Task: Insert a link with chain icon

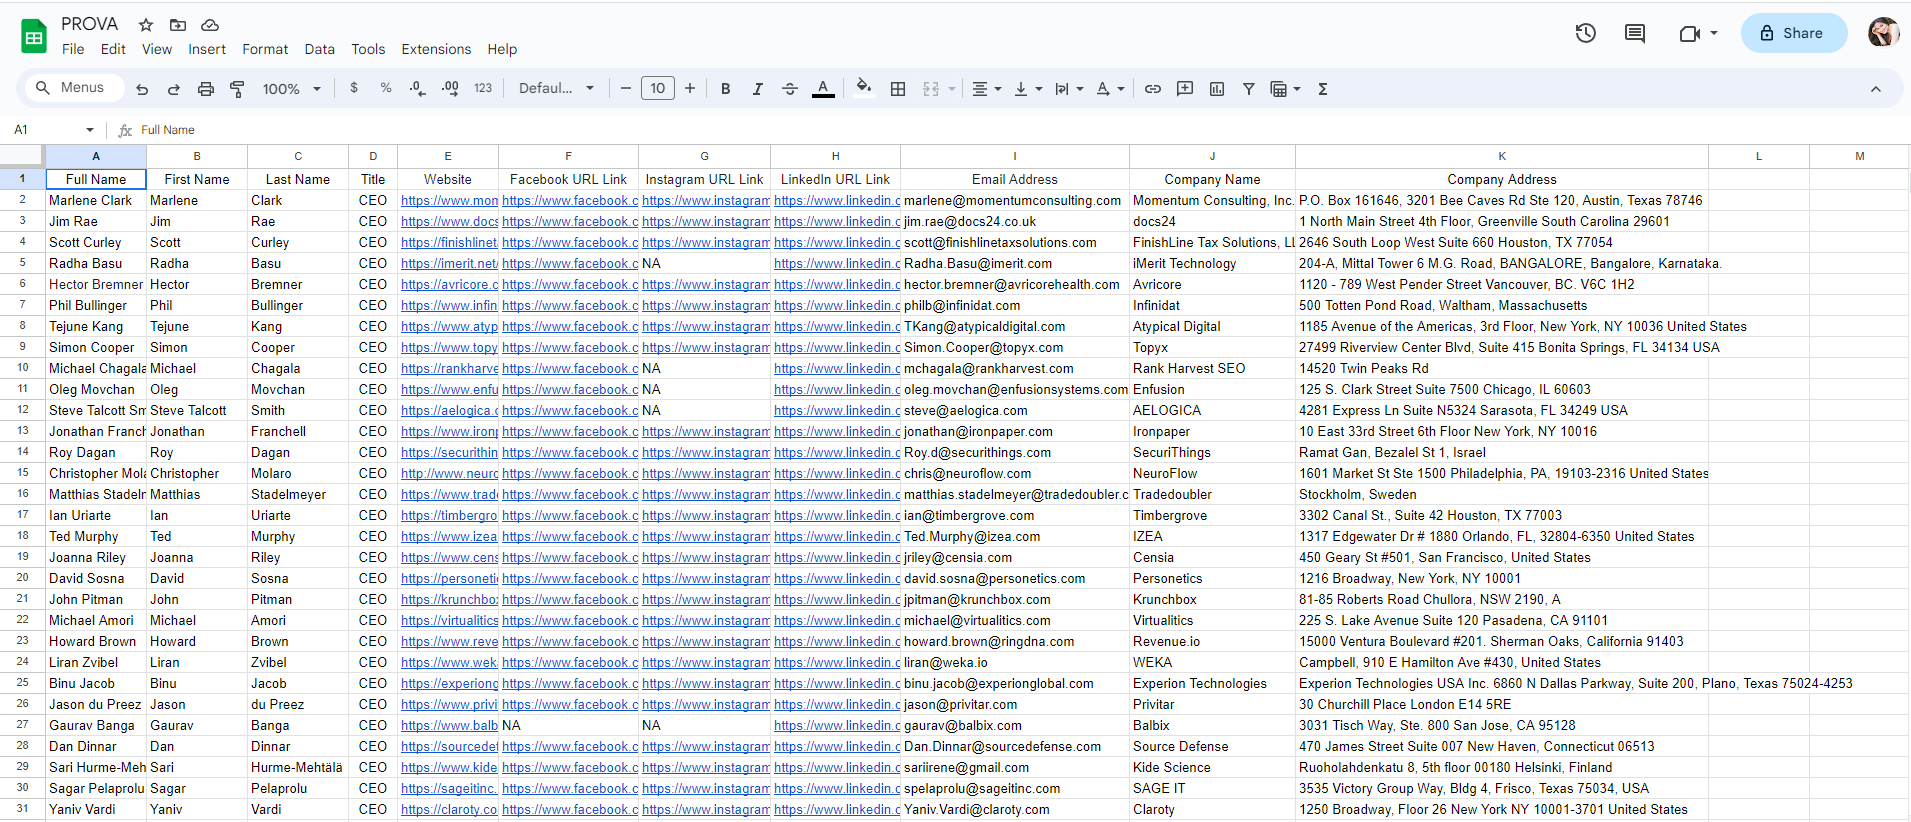Action: click(1153, 89)
